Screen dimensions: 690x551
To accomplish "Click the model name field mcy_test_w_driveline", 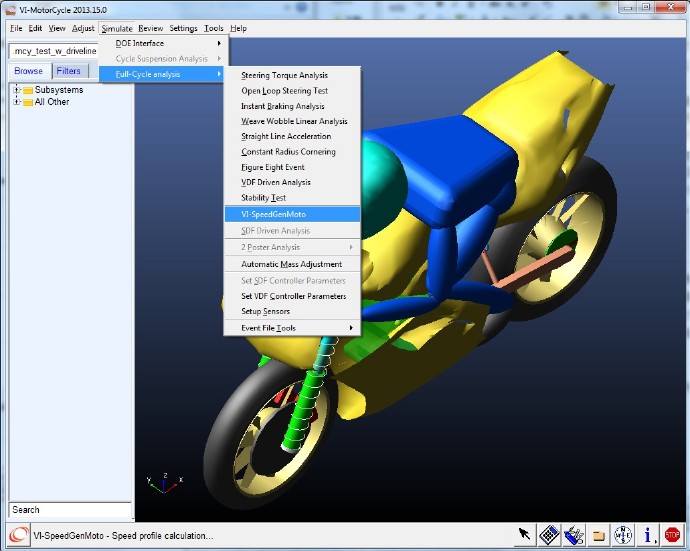I will pyautogui.click(x=54, y=51).
